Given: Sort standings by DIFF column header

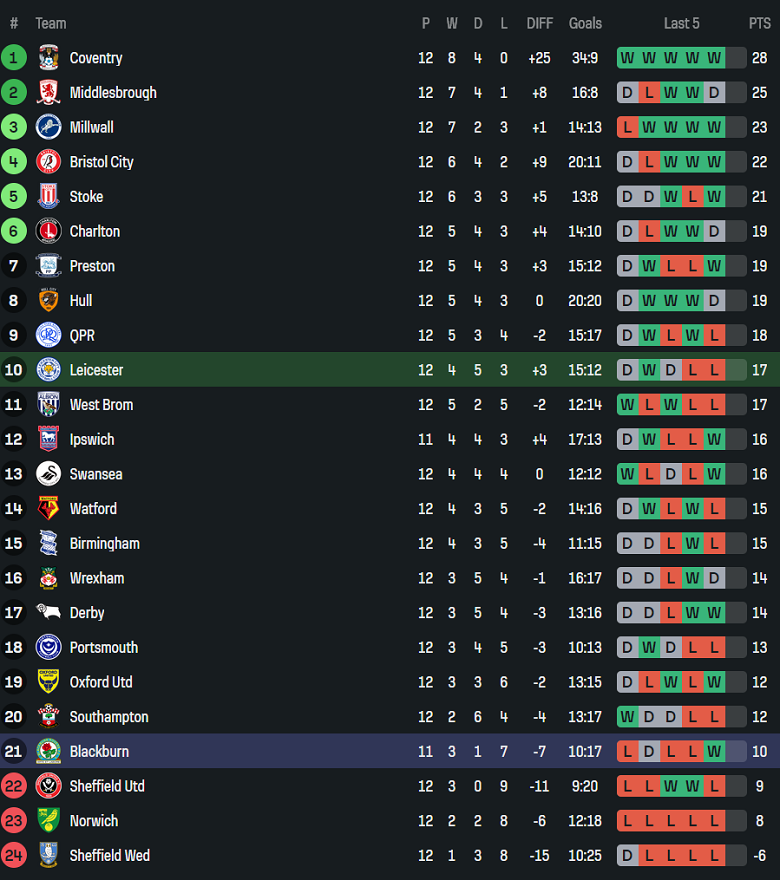Looking at the screenshot, I should 539,23.
